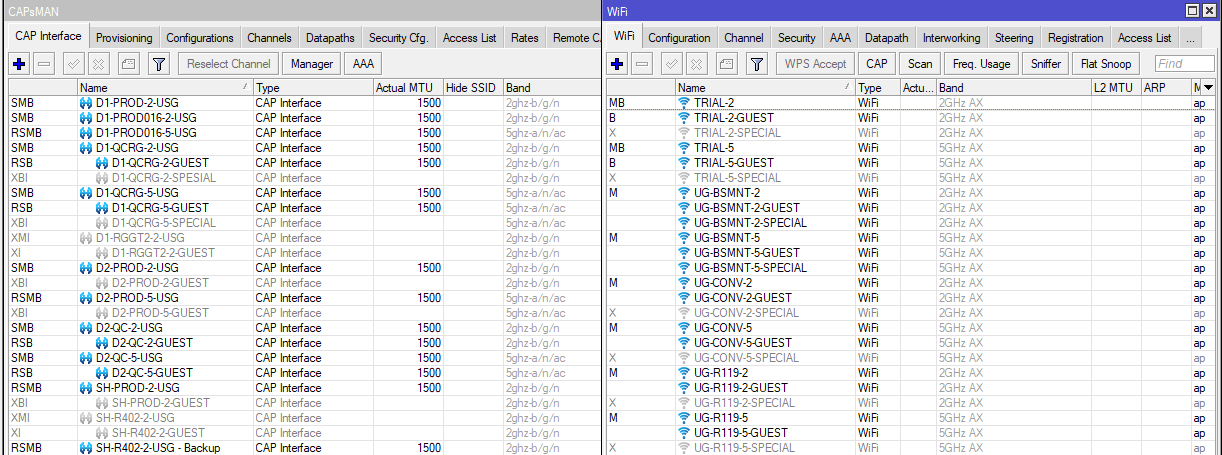Disable X icon in WiFi toolbar
Image resolution: width=1222 pixels, height=455 pixels.
click(698, 64)
